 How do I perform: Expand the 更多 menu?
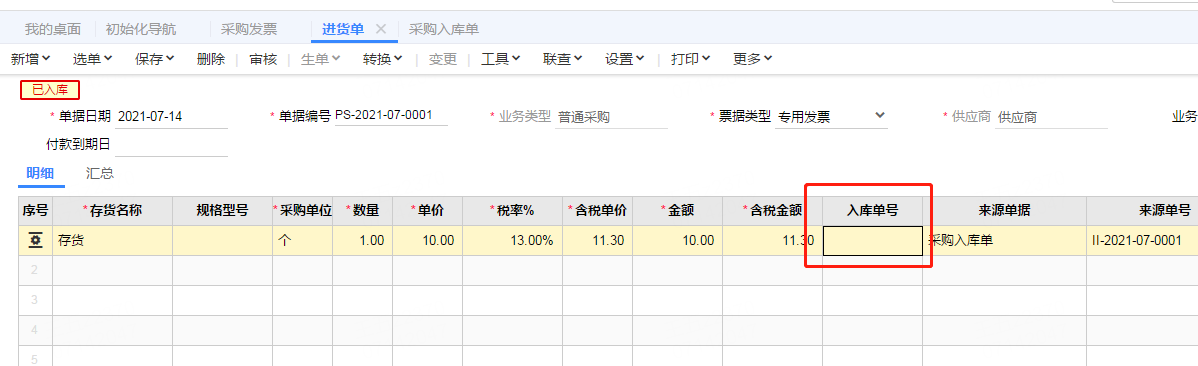click(753, 59)
